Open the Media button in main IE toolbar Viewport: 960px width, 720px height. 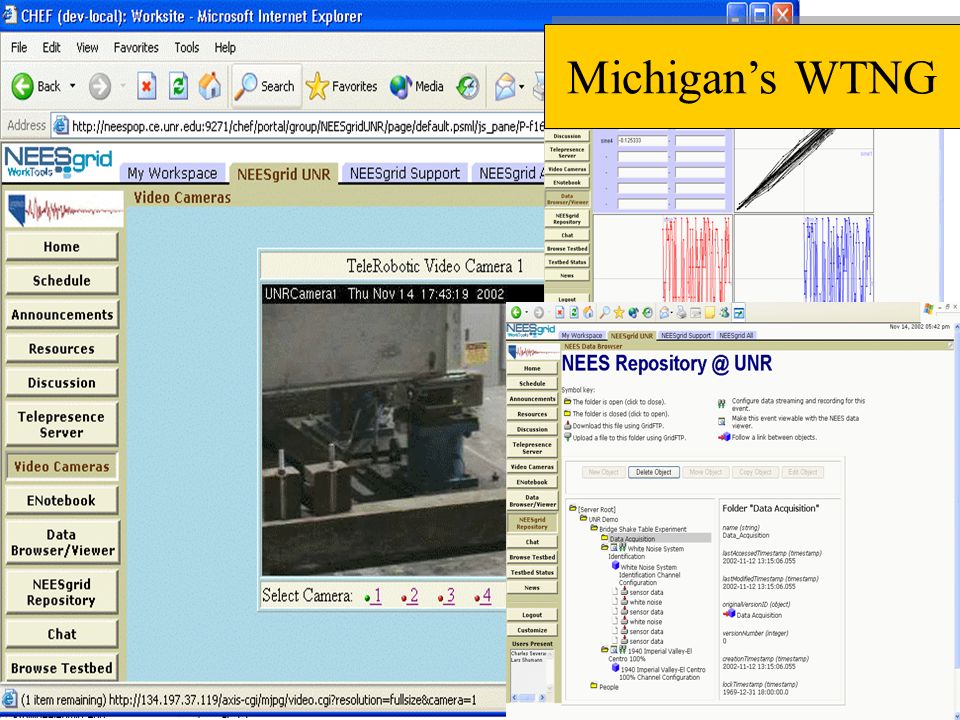click(417, 86)
